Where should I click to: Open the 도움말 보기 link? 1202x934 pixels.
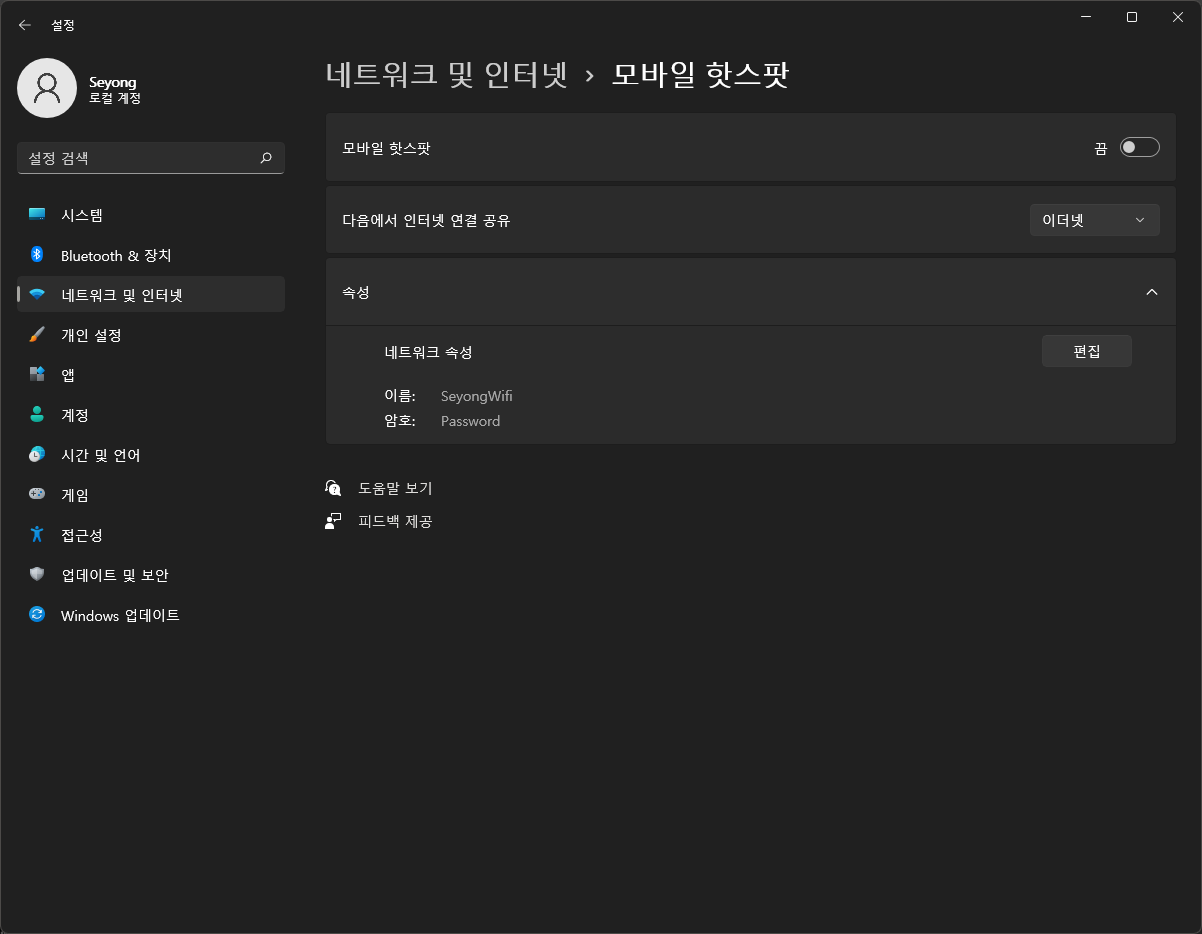[x=394, y=488]
